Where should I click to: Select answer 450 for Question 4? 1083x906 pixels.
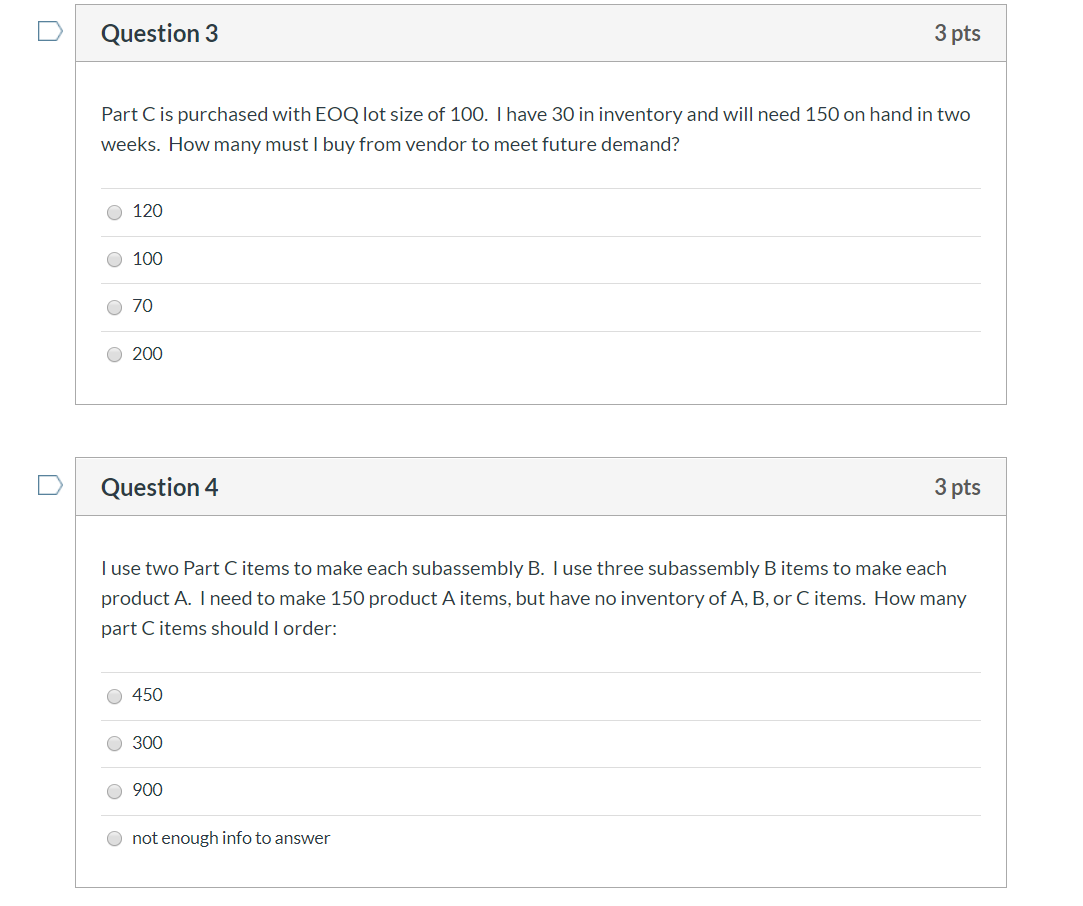114,696
